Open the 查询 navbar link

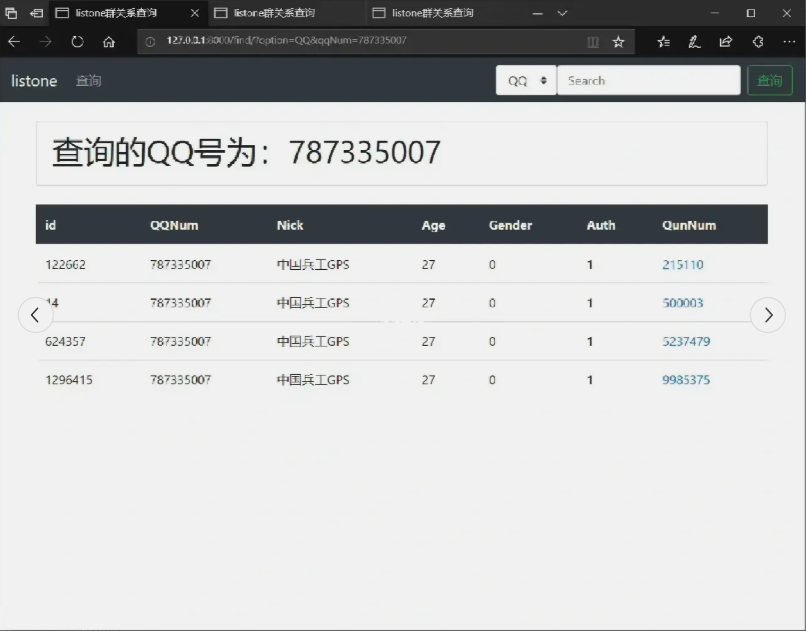[x=88, y=81]
